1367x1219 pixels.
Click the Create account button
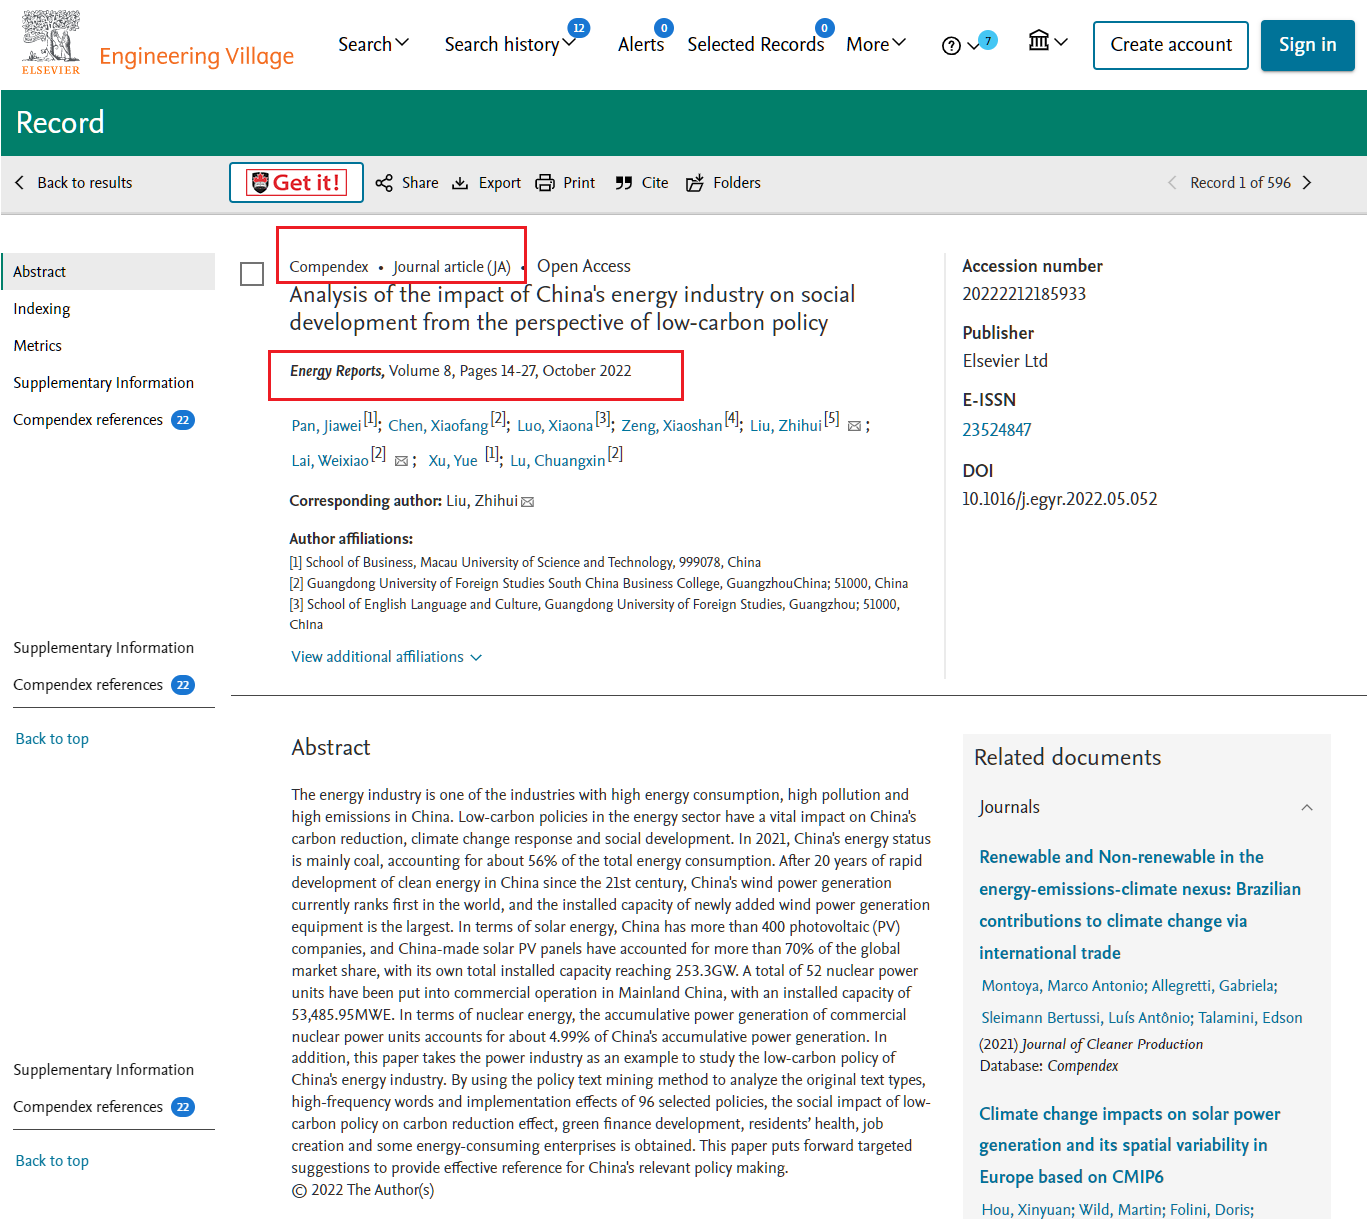(1171, 45)
